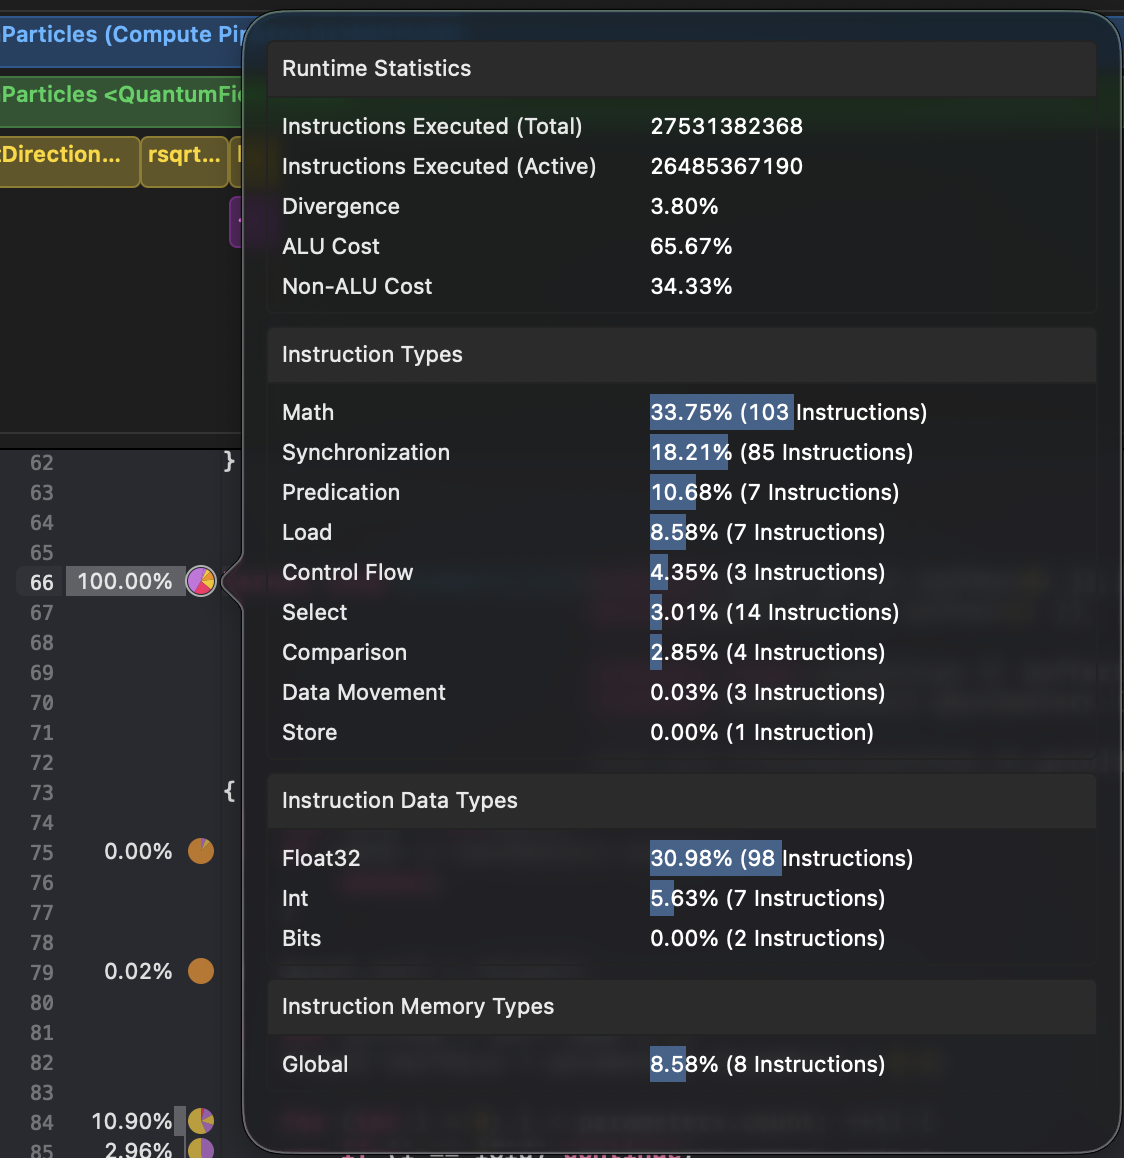Image resolution: width=1124 pixels, height=1158 pixels.
Task: Click the Runtime Statistics section header
Action: [377, 68]
